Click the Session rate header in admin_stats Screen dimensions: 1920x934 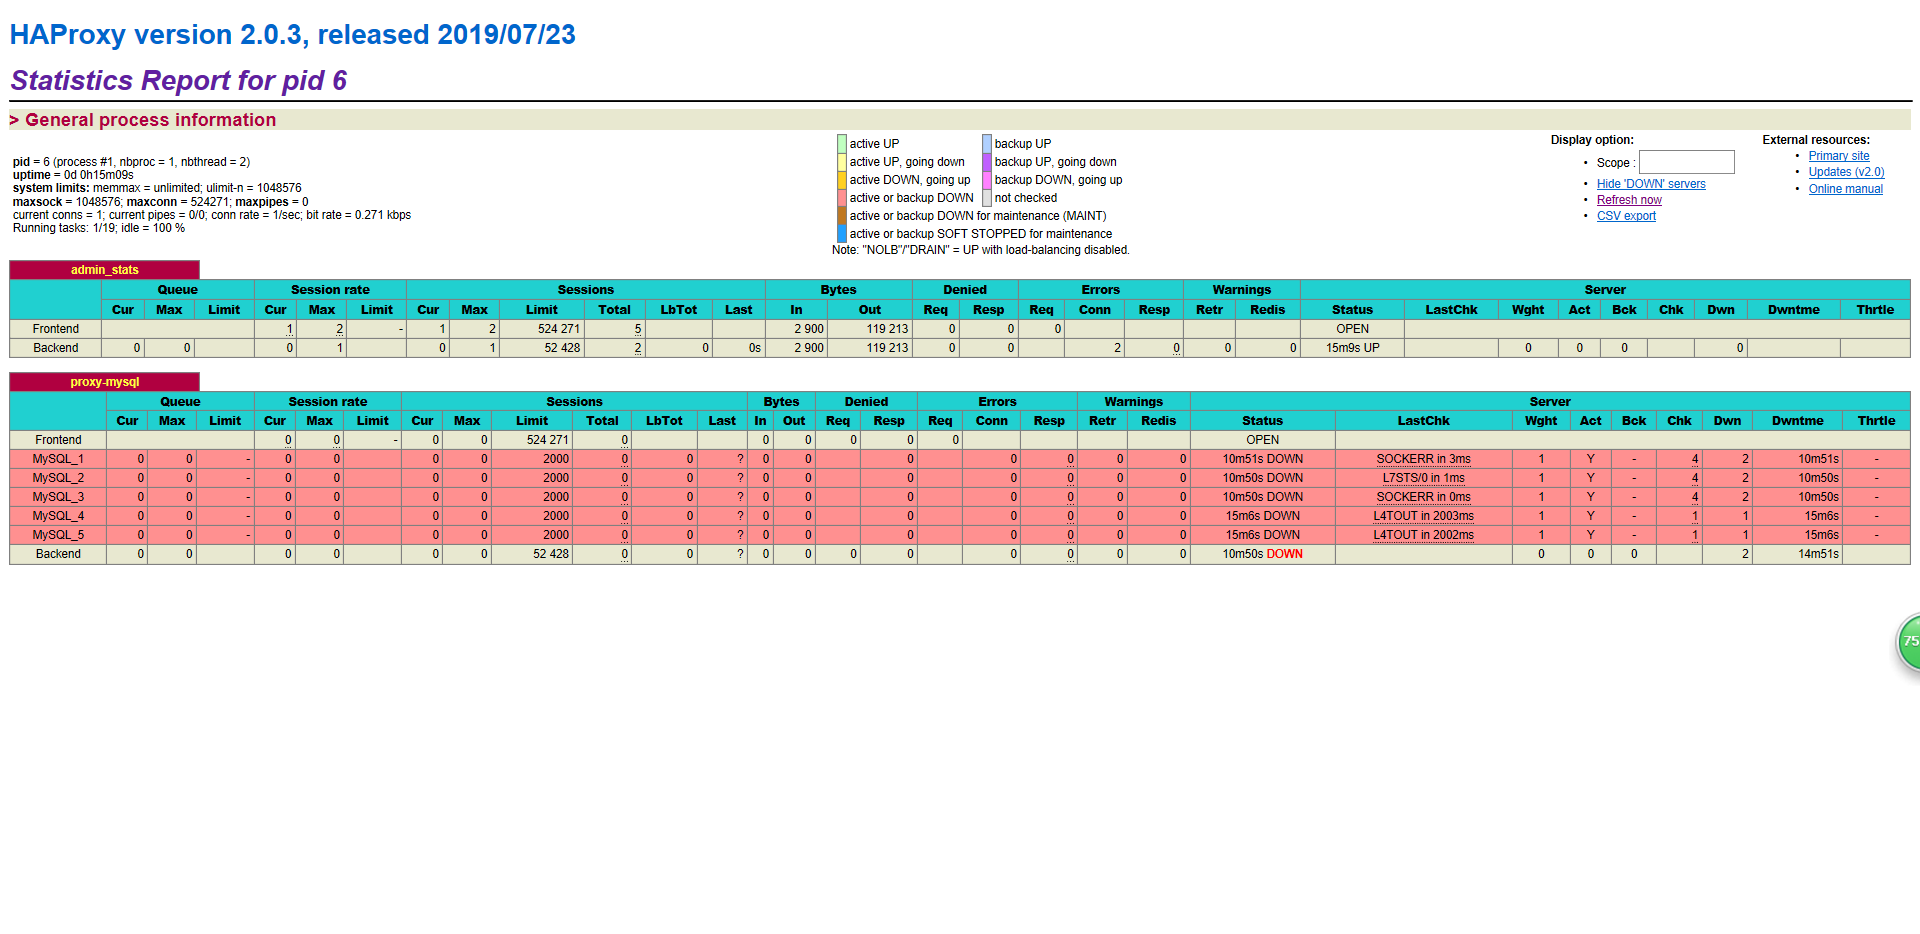(x=330, y=290)
